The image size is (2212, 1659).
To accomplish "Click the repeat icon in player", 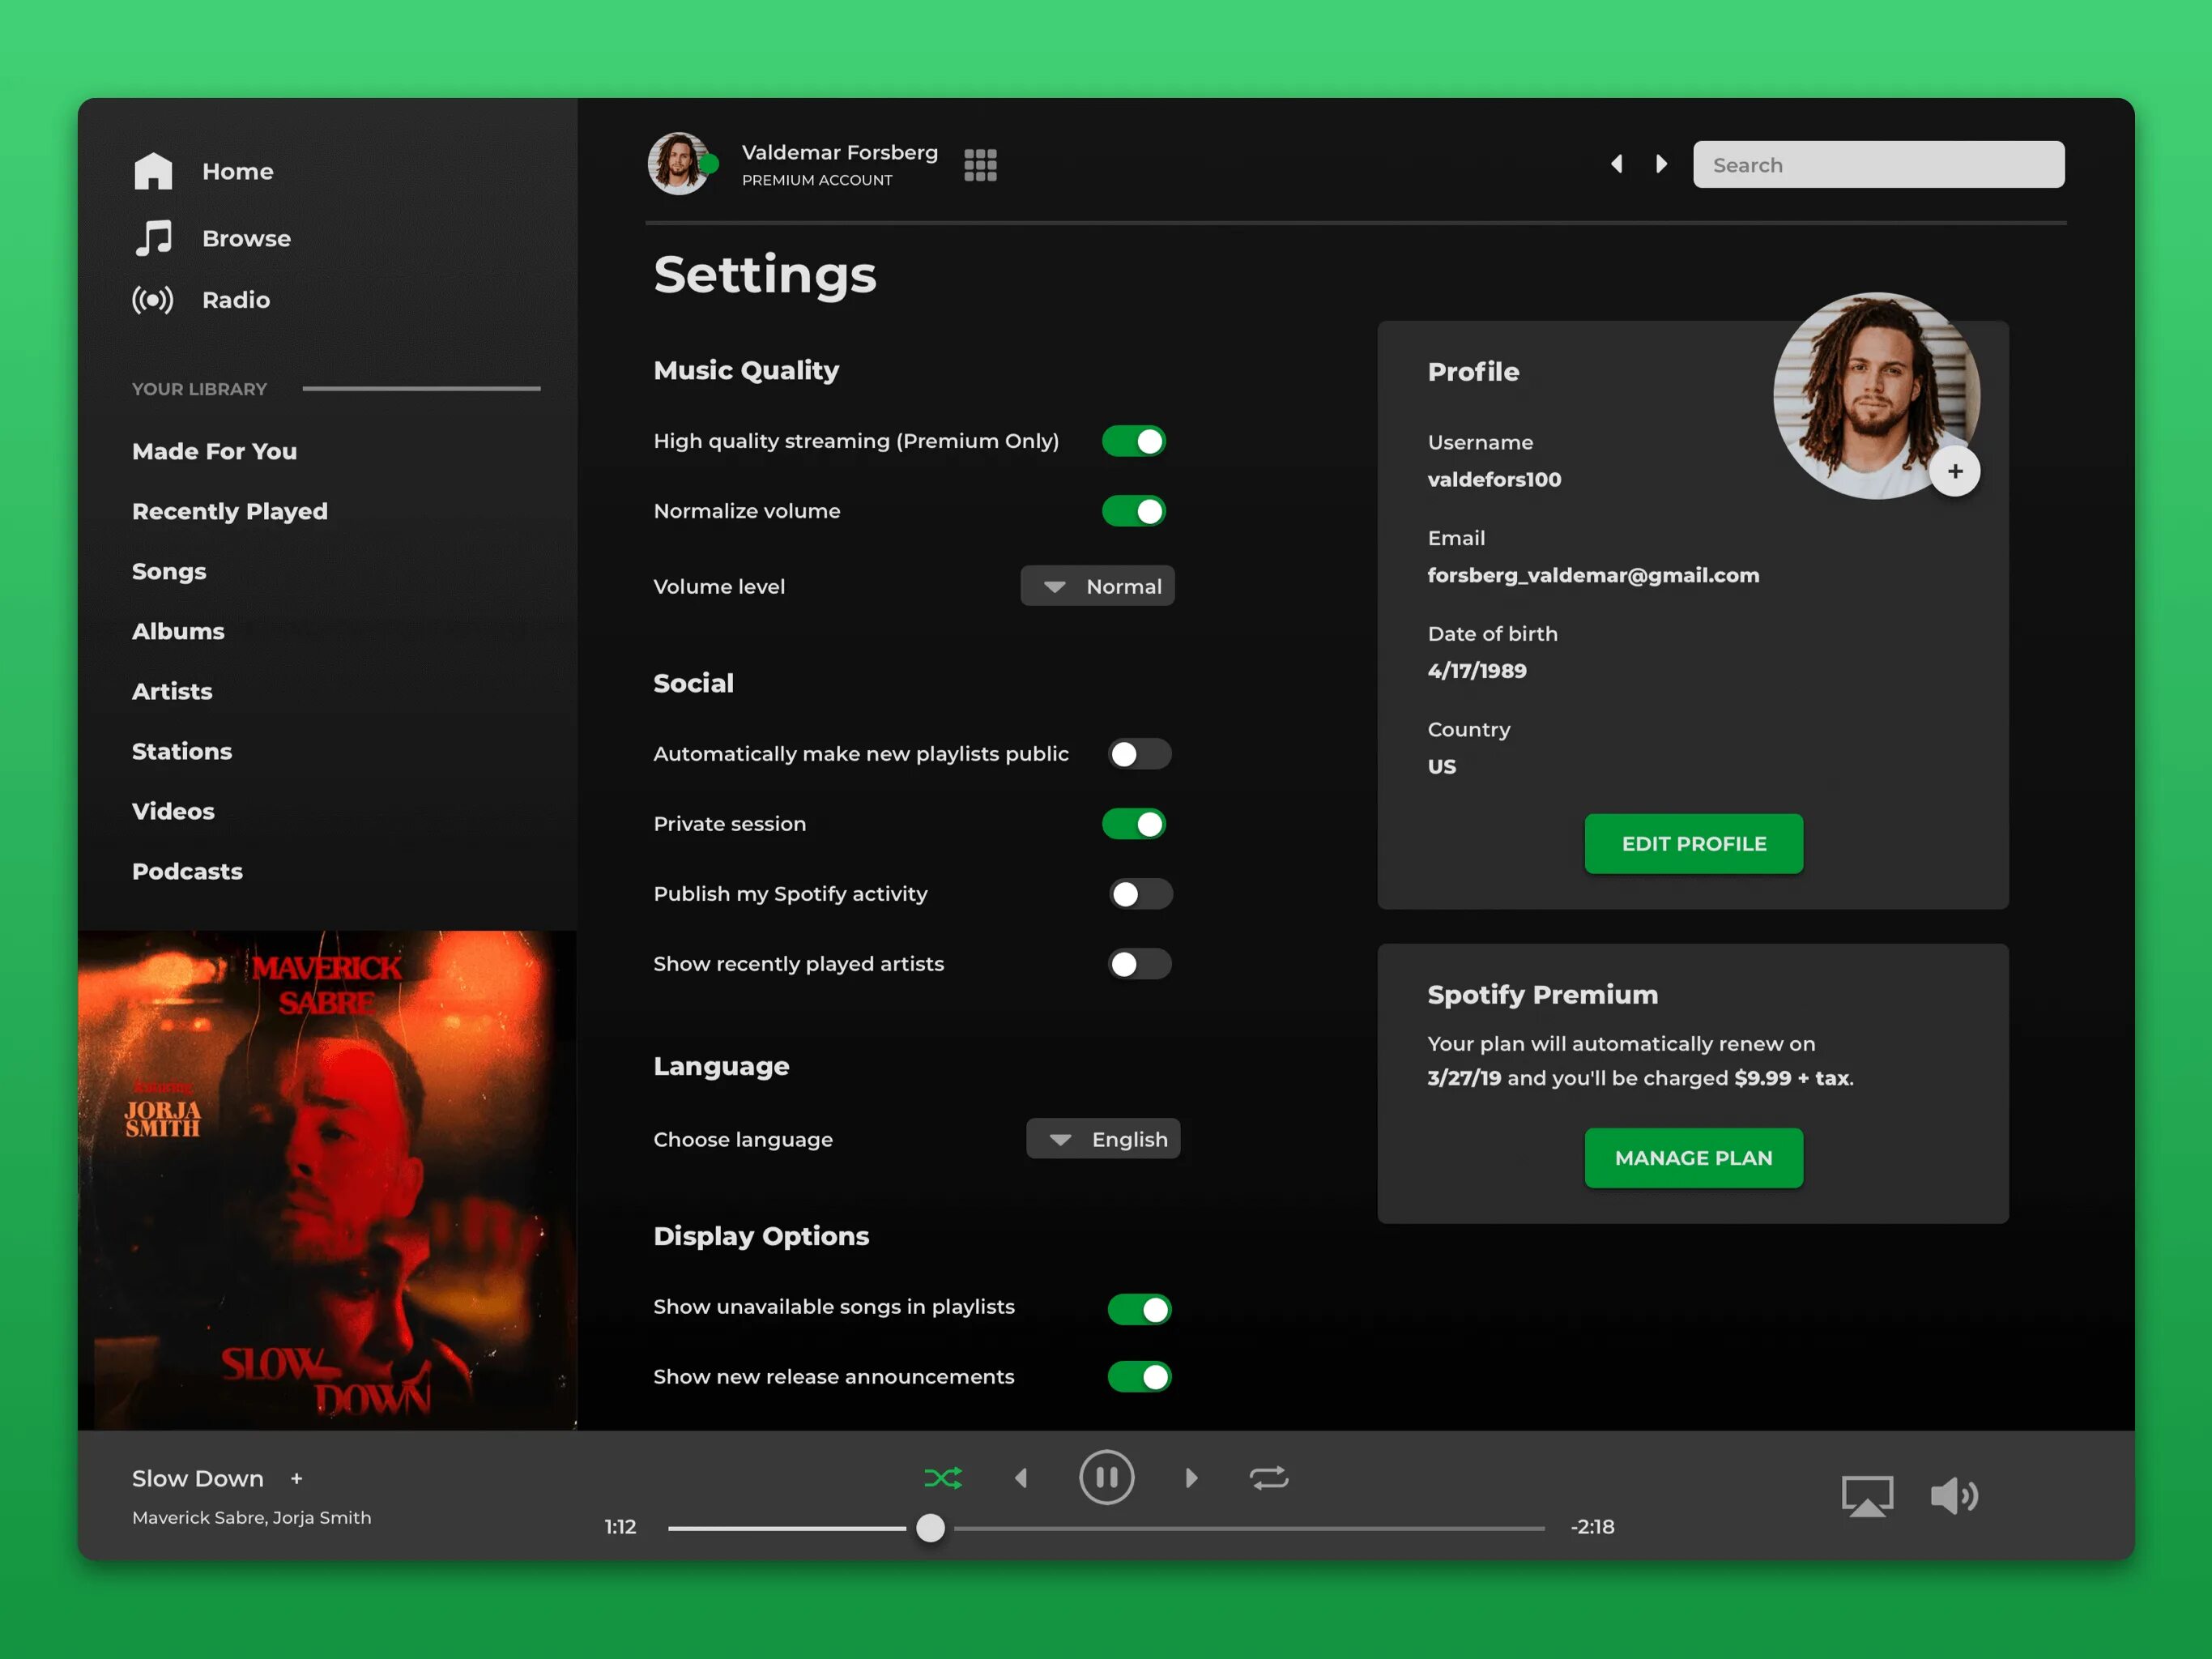I will 1268,1477.
